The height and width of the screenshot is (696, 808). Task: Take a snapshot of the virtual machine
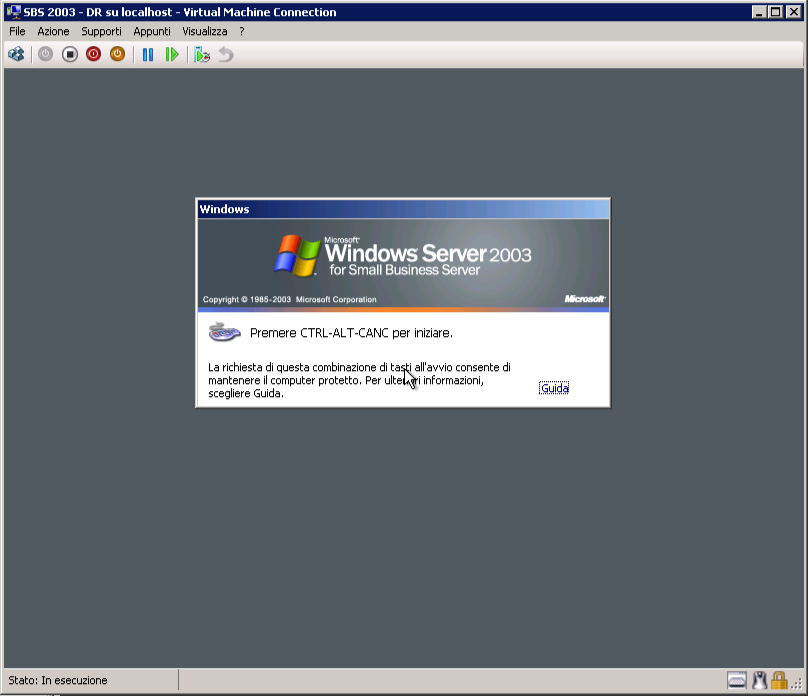point(202,54)
